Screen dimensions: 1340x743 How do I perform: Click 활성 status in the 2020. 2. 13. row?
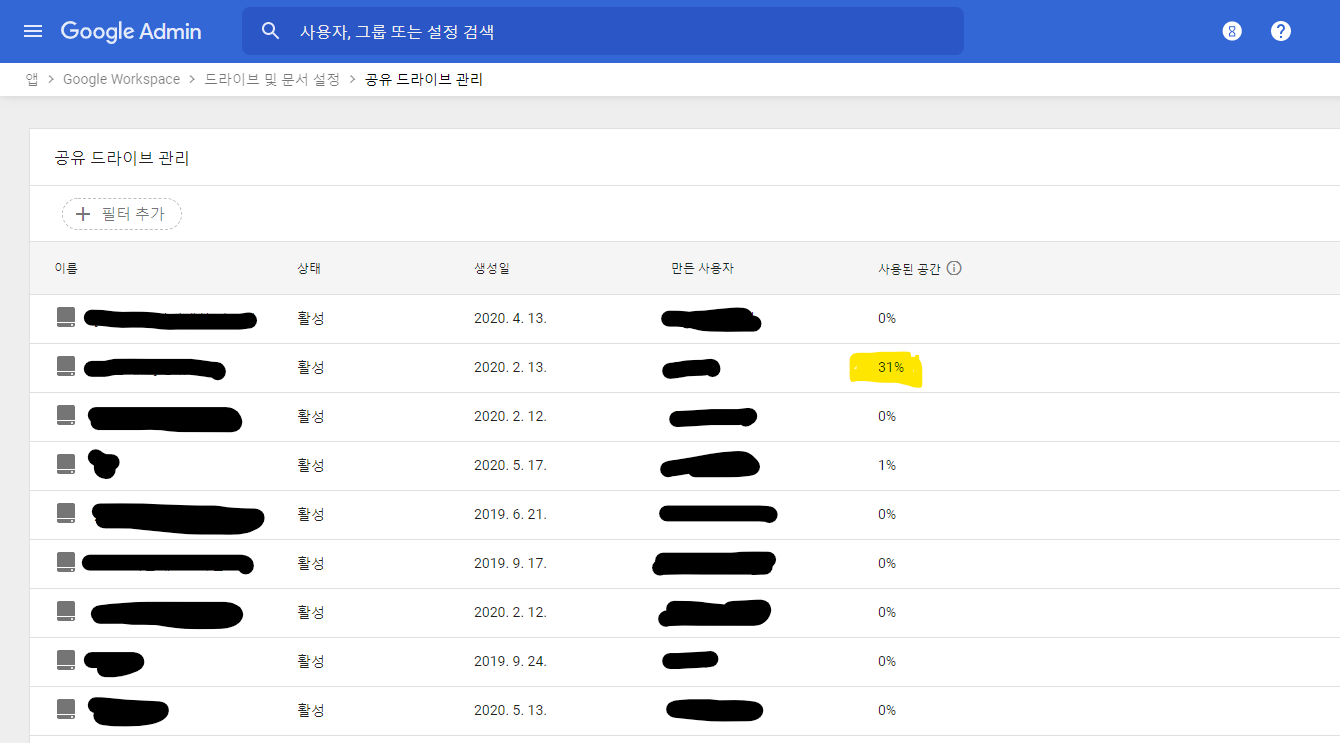click(311, 367)
